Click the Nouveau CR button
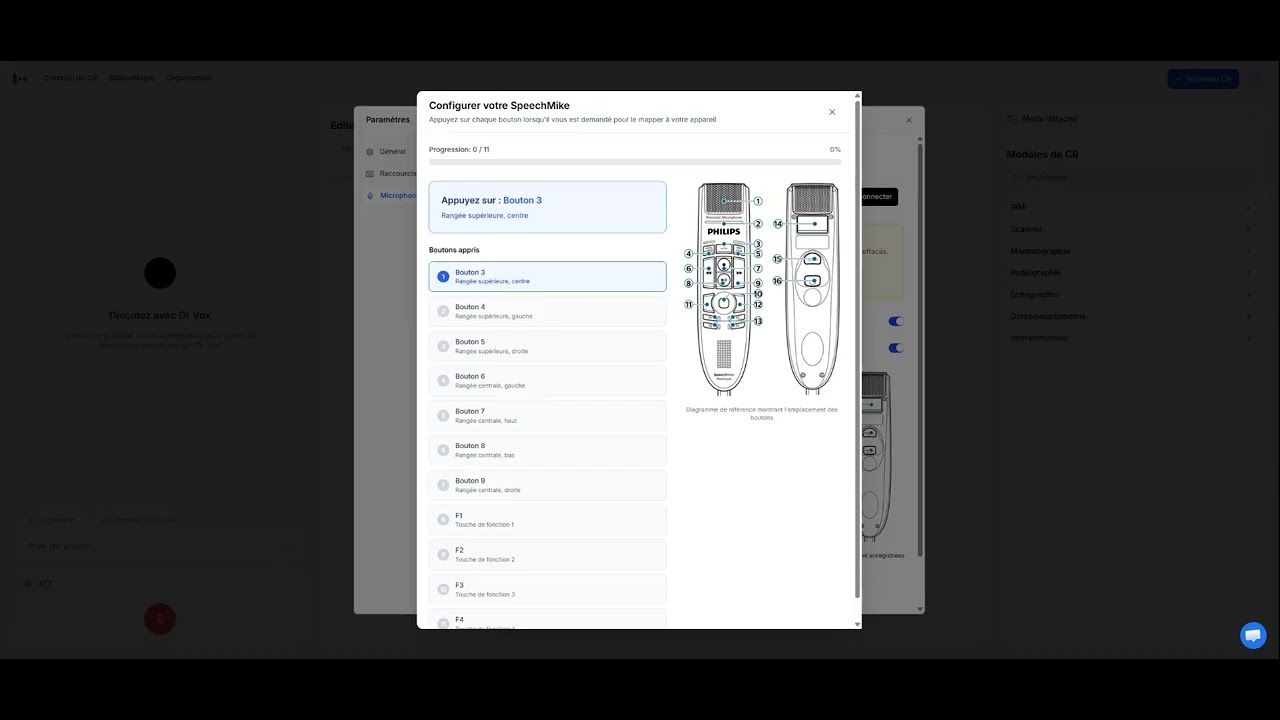The image size is (1280, 720). (1203, 79)
